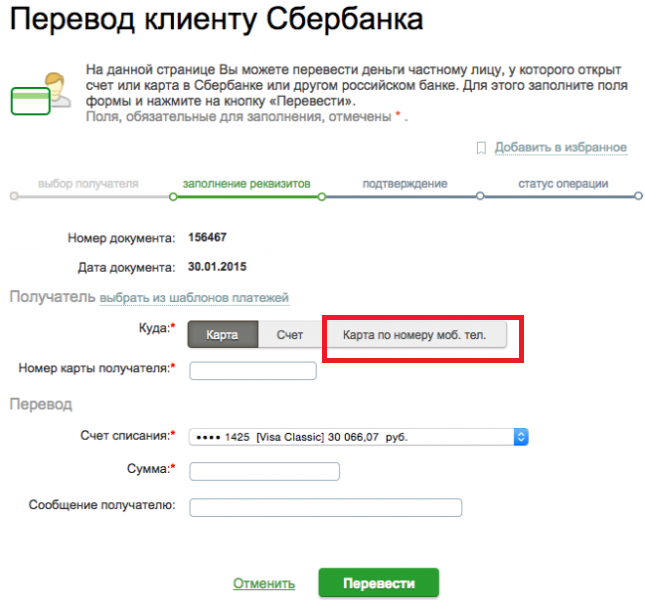Image resolution: width=645 pixels, height=600 pixels.
Task: Click the card and person transfer icon
Action: click(x=40, y=93)
